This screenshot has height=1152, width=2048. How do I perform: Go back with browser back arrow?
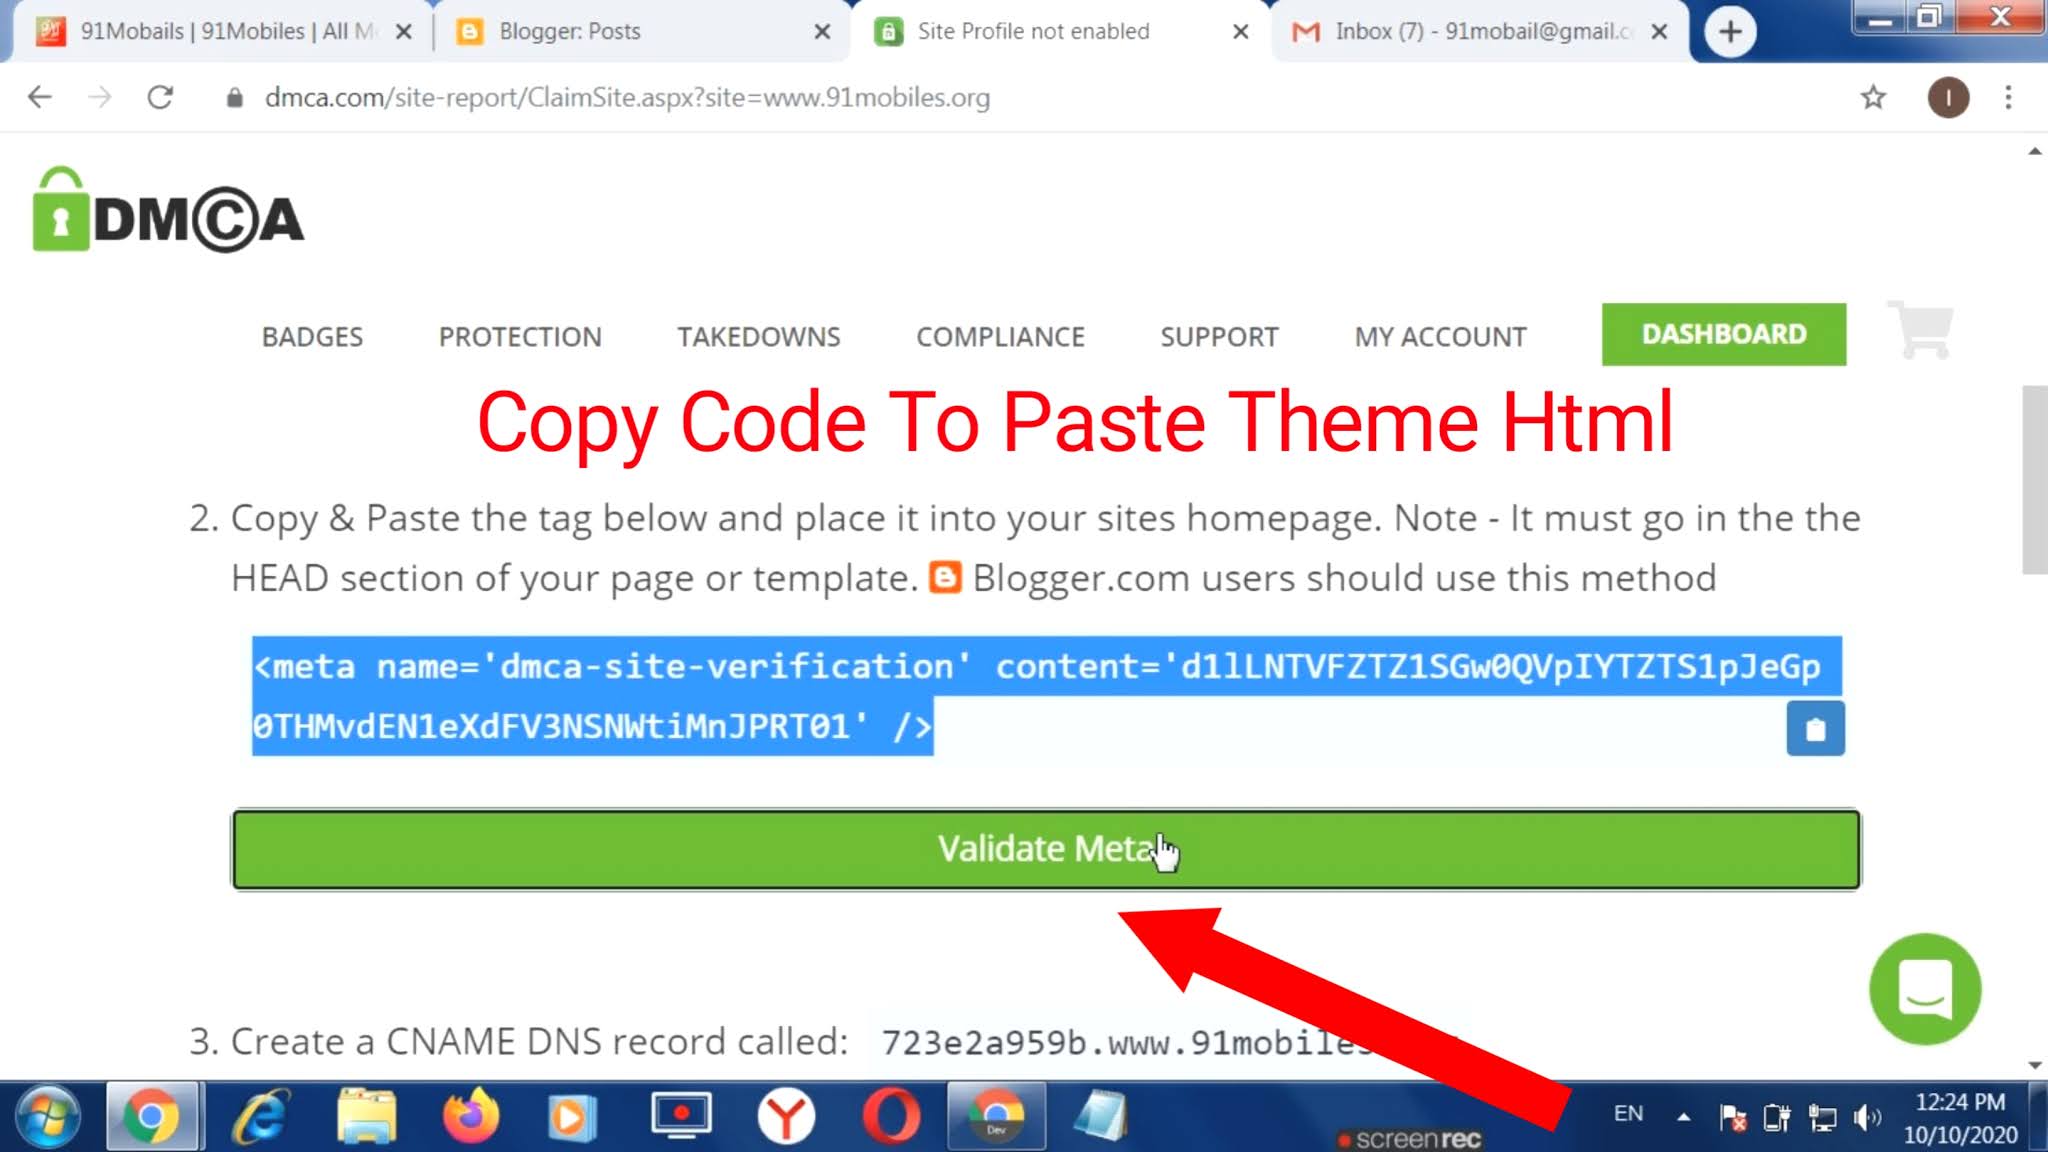coord(39,97)
